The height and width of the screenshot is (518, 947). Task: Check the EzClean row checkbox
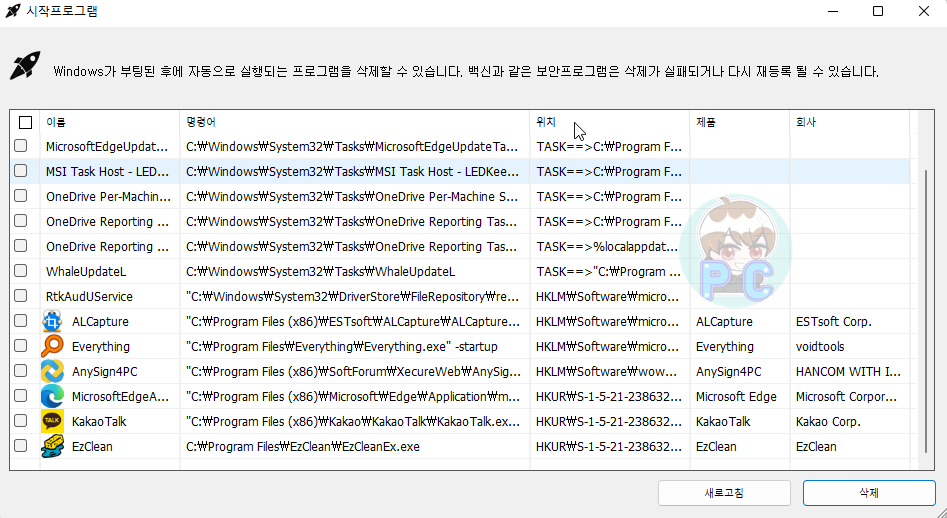[21, 446]
